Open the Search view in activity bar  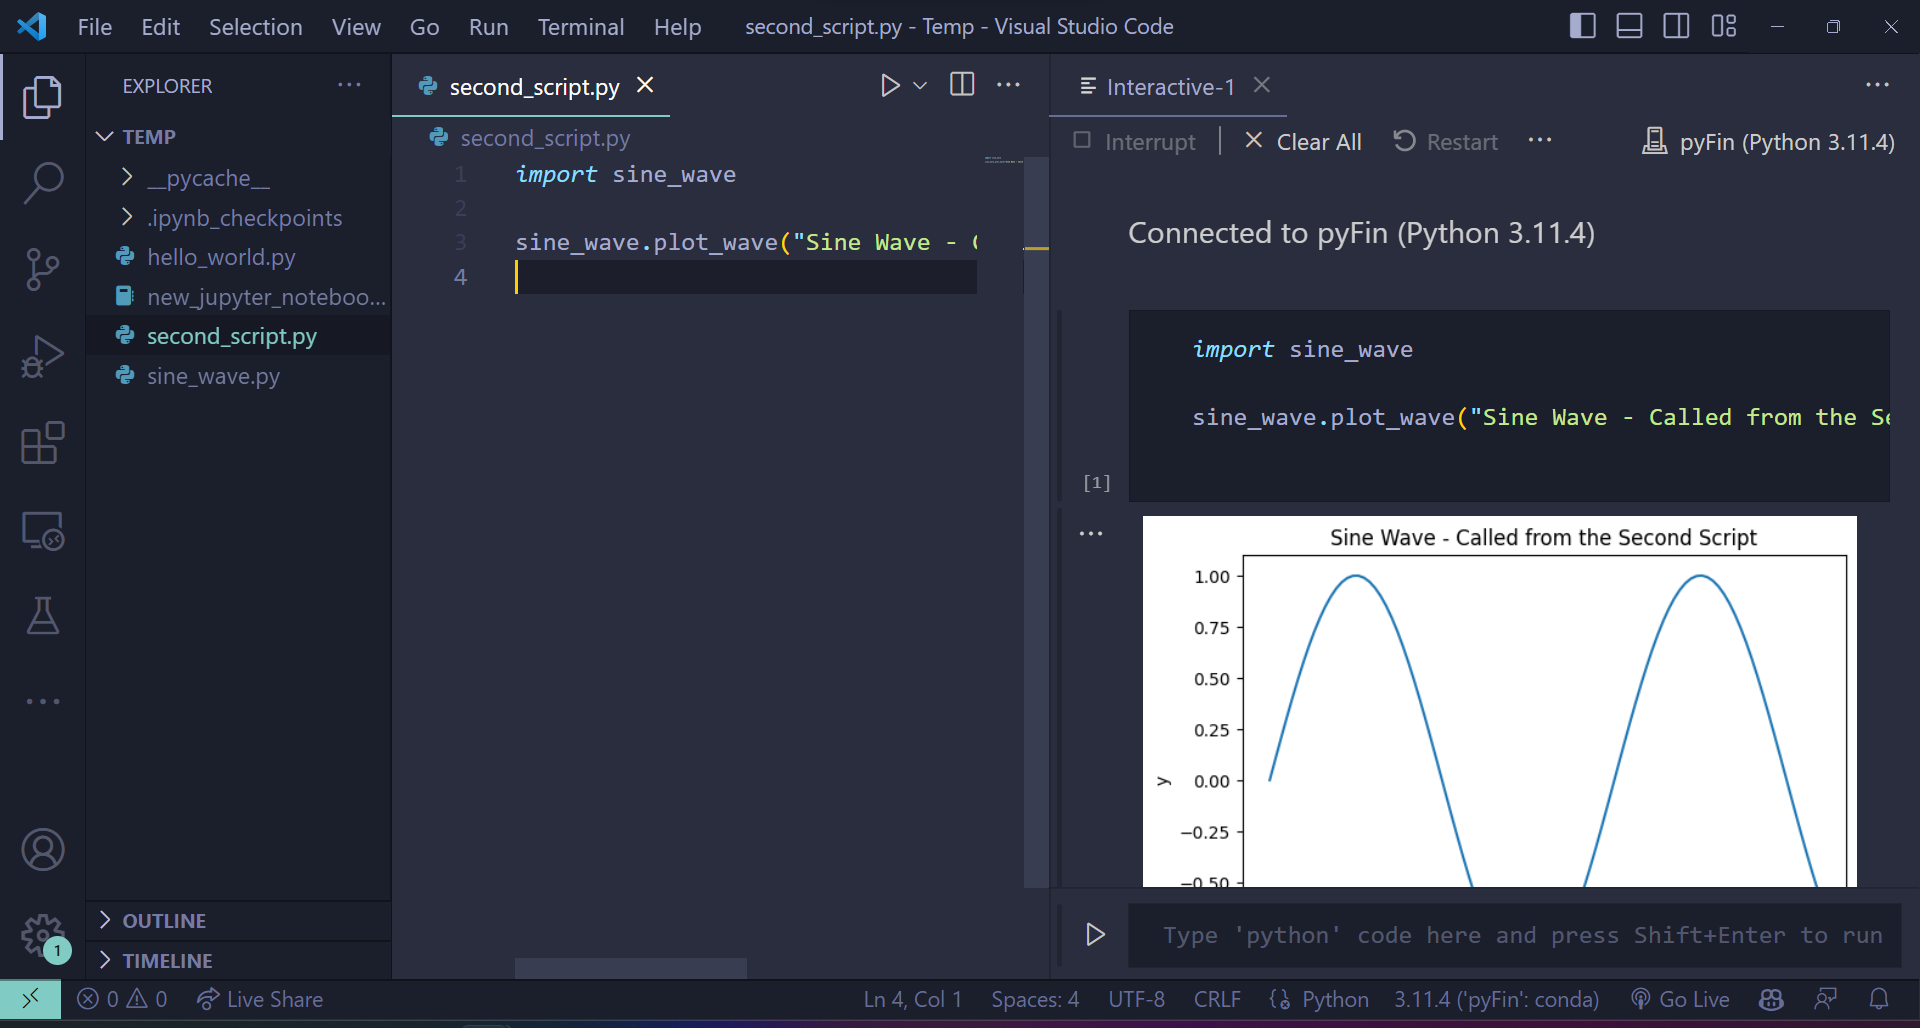[42, 183]
